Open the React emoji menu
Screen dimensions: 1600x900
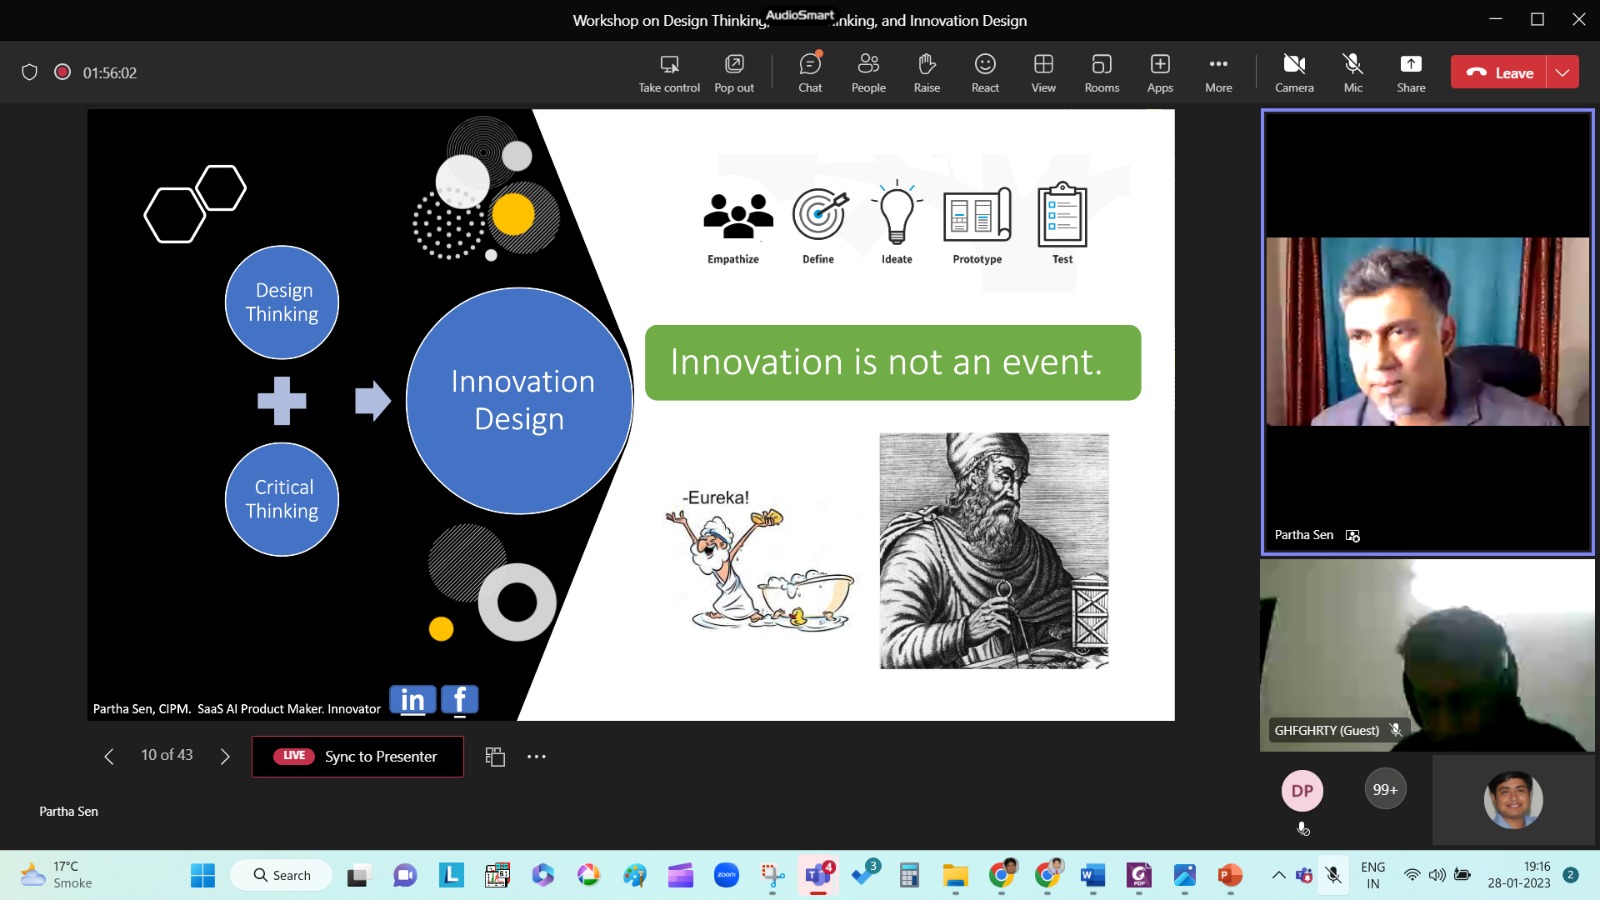[985, 73]
